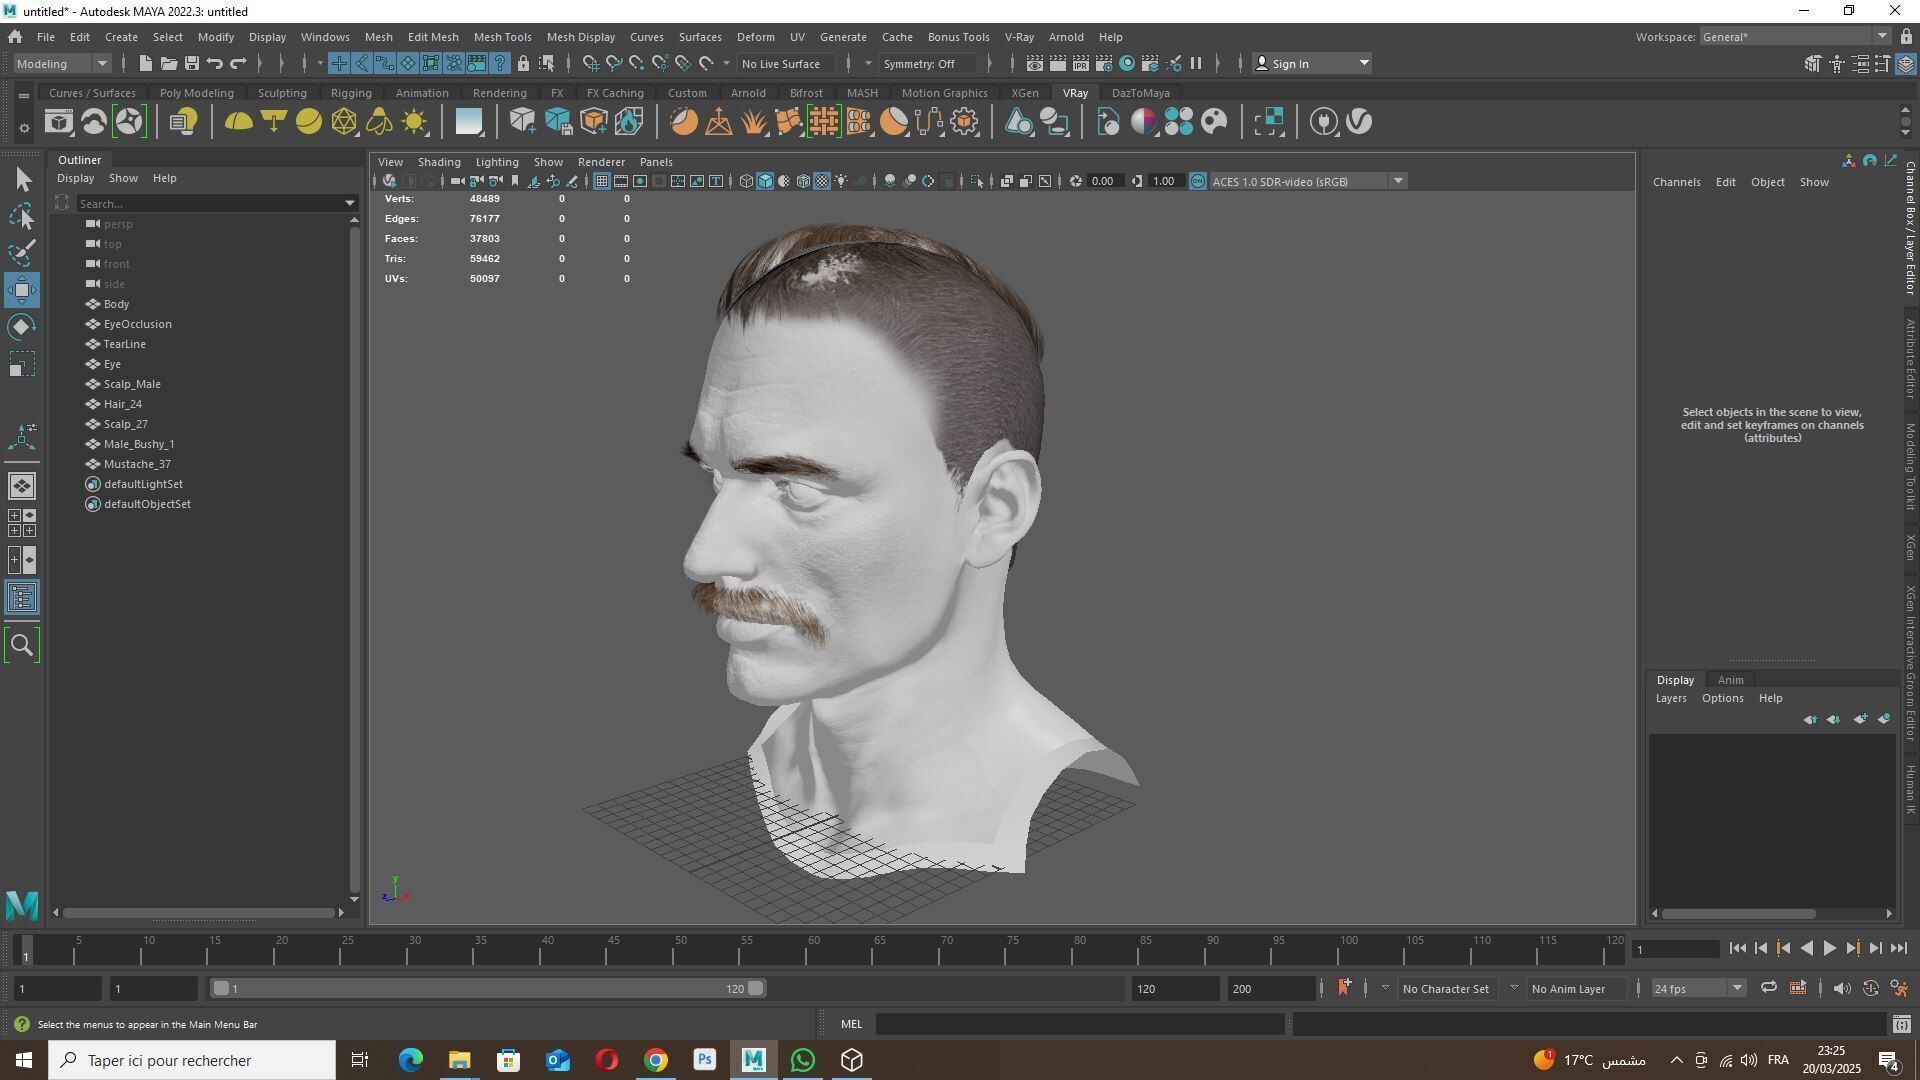Select the Mustache_37 node in Outliner

tap(137, 463)
